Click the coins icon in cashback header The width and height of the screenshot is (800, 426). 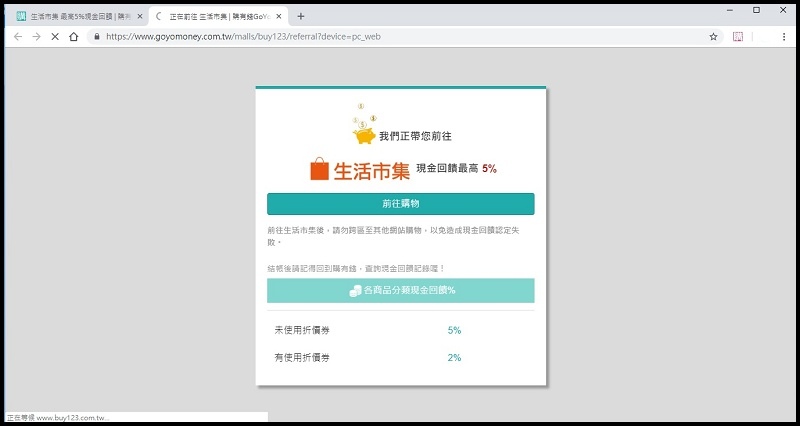tap(354, 290)
